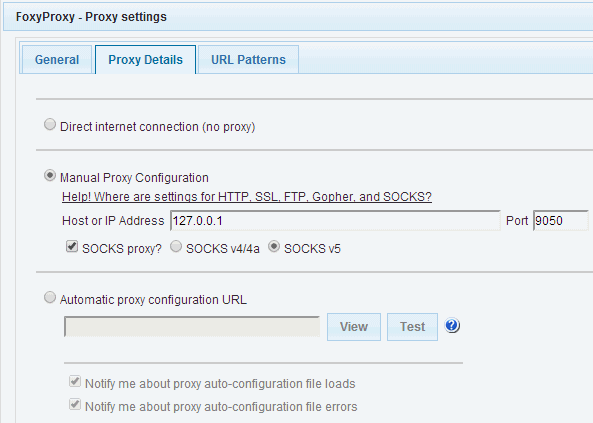The height and width of the screenshot is (423, 593).
Task: Uncheck the SOCKS proxy? checkbox
Action: (72, 247)
